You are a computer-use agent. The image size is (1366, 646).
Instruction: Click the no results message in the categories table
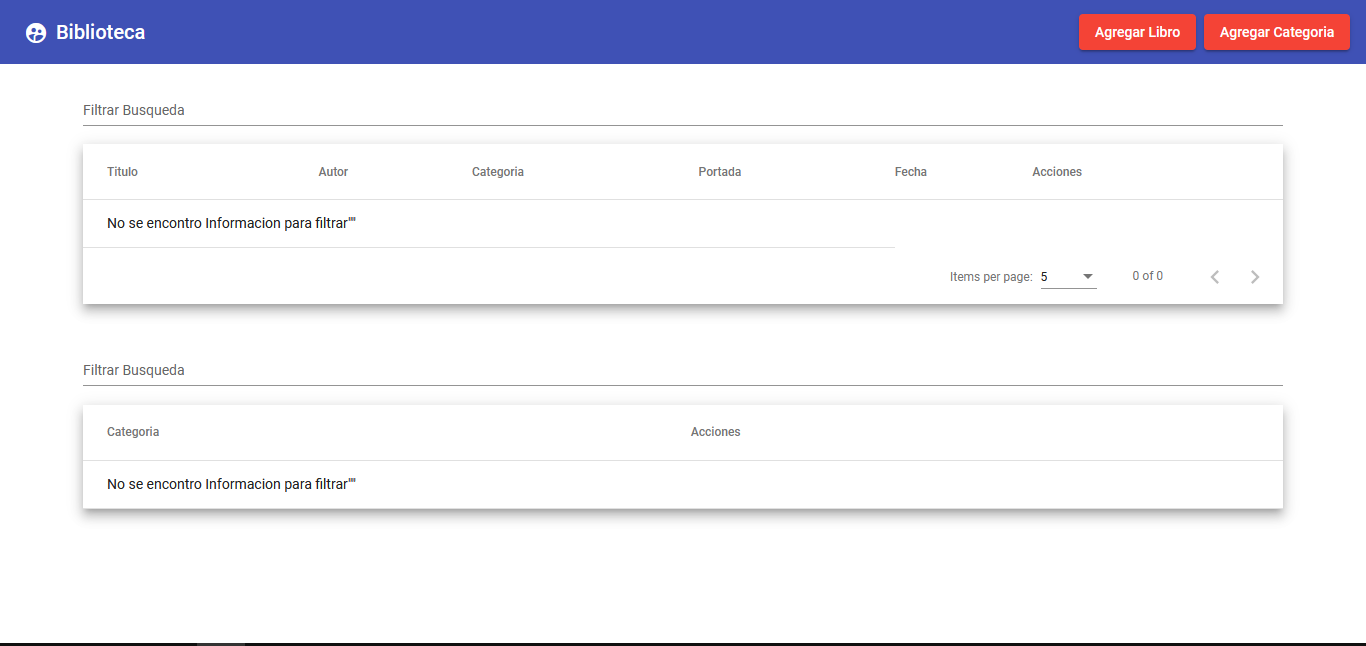pyautogui.click(x=229, y=483)
